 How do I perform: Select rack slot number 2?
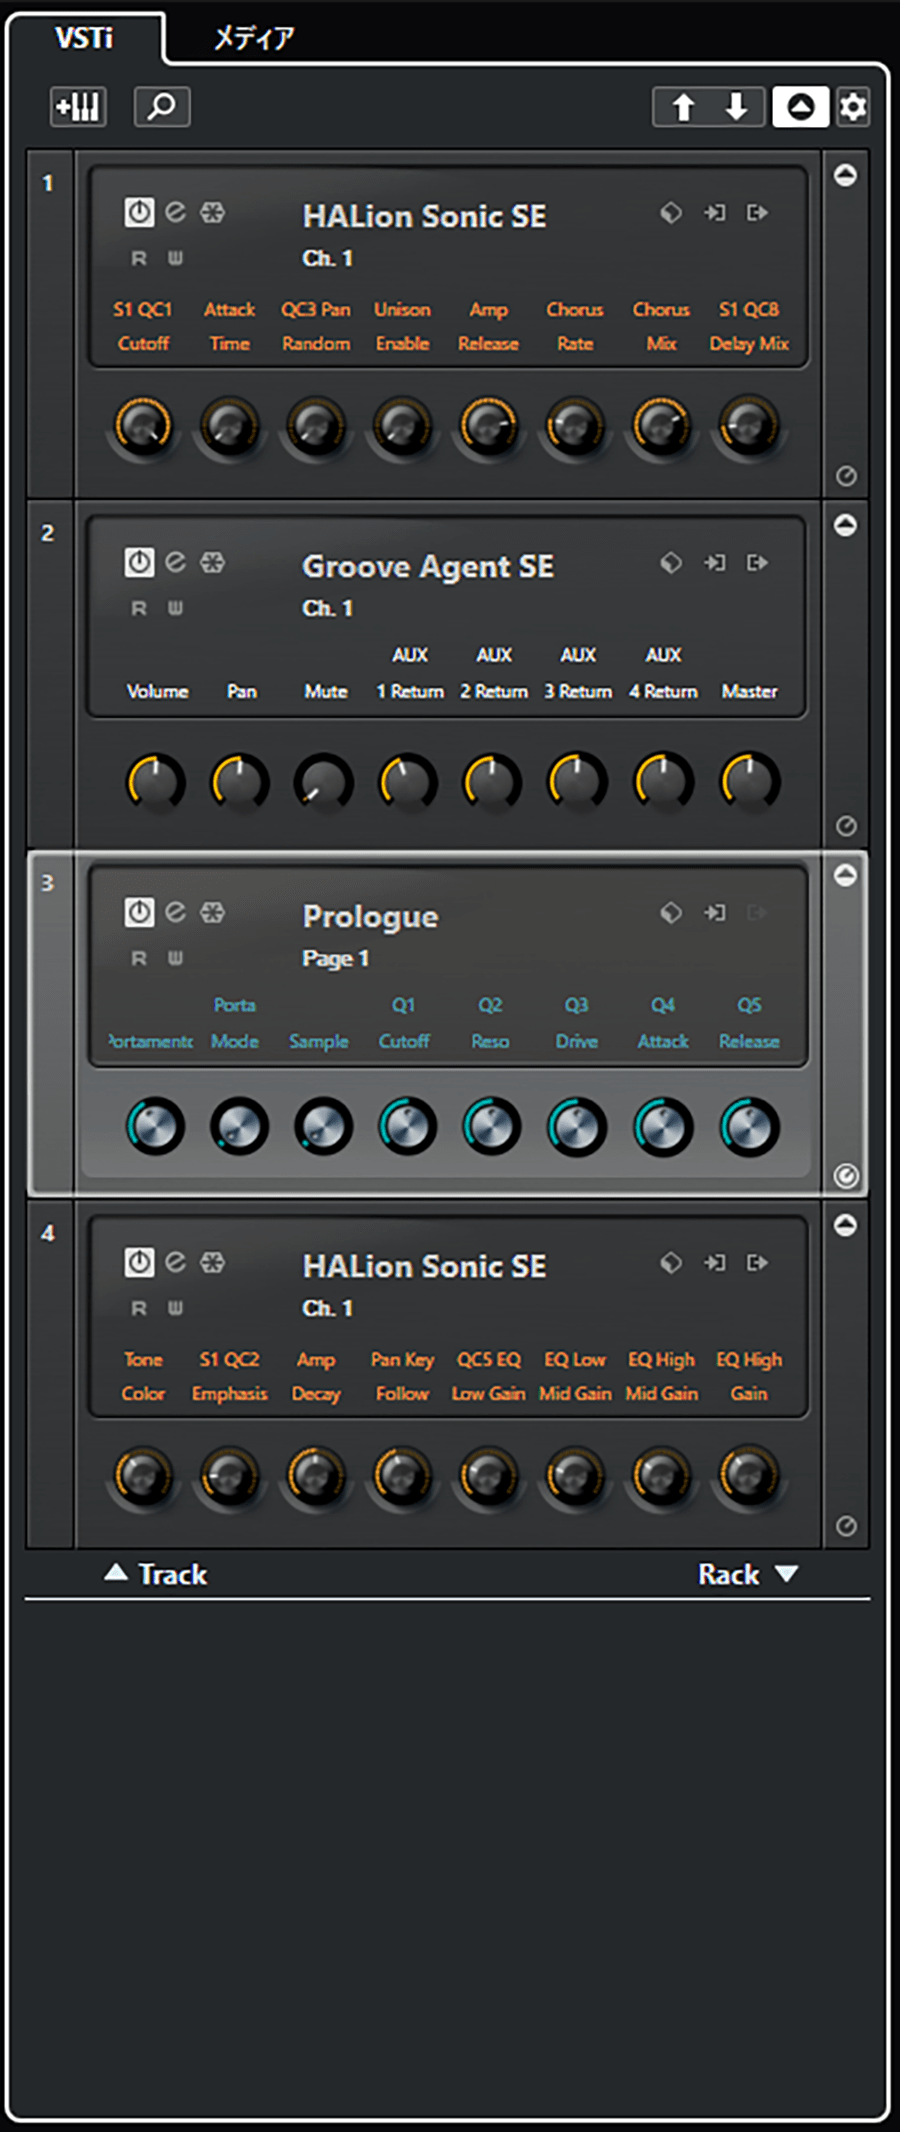48,533
